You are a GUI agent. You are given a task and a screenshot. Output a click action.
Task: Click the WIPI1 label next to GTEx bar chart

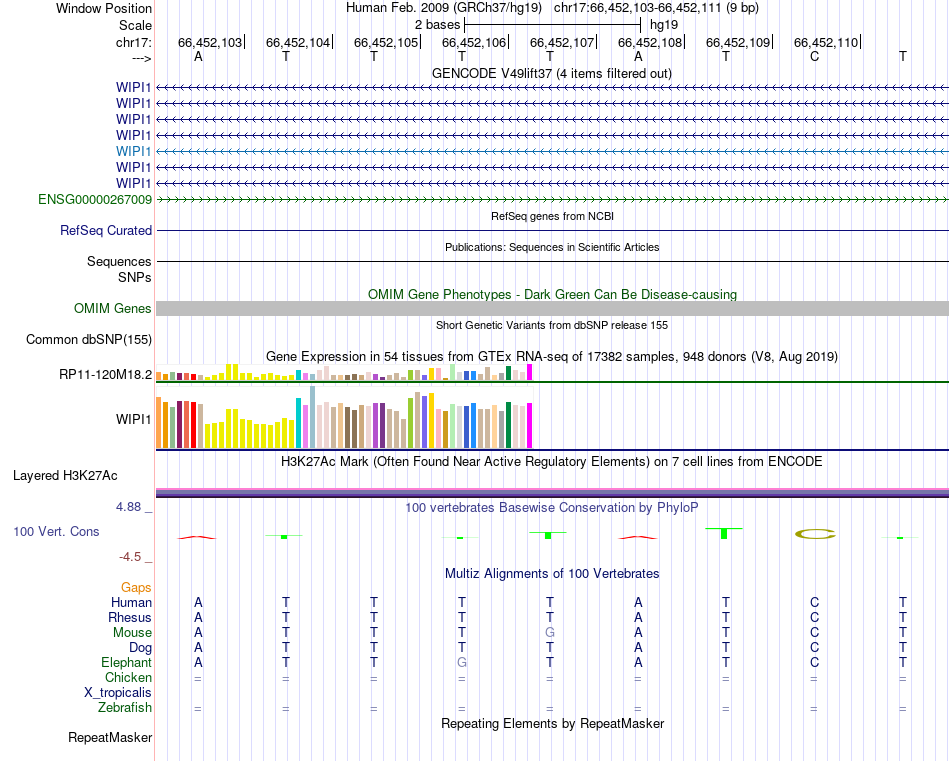coord(133,419)
